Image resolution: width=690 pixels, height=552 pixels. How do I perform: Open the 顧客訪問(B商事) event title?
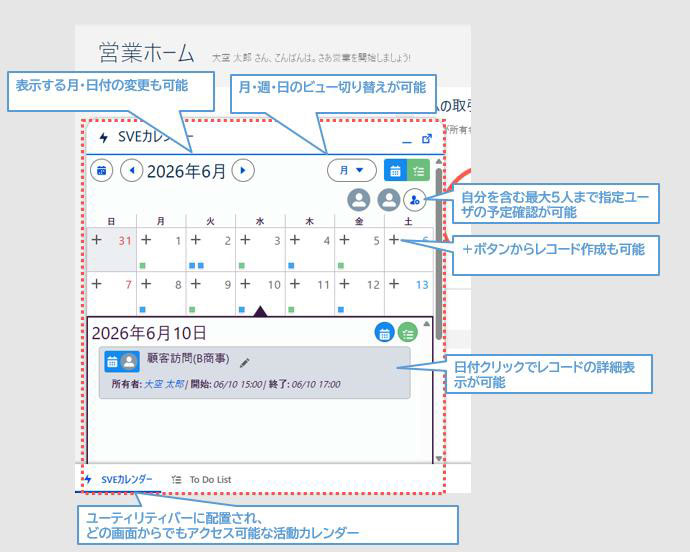[188, 359]
